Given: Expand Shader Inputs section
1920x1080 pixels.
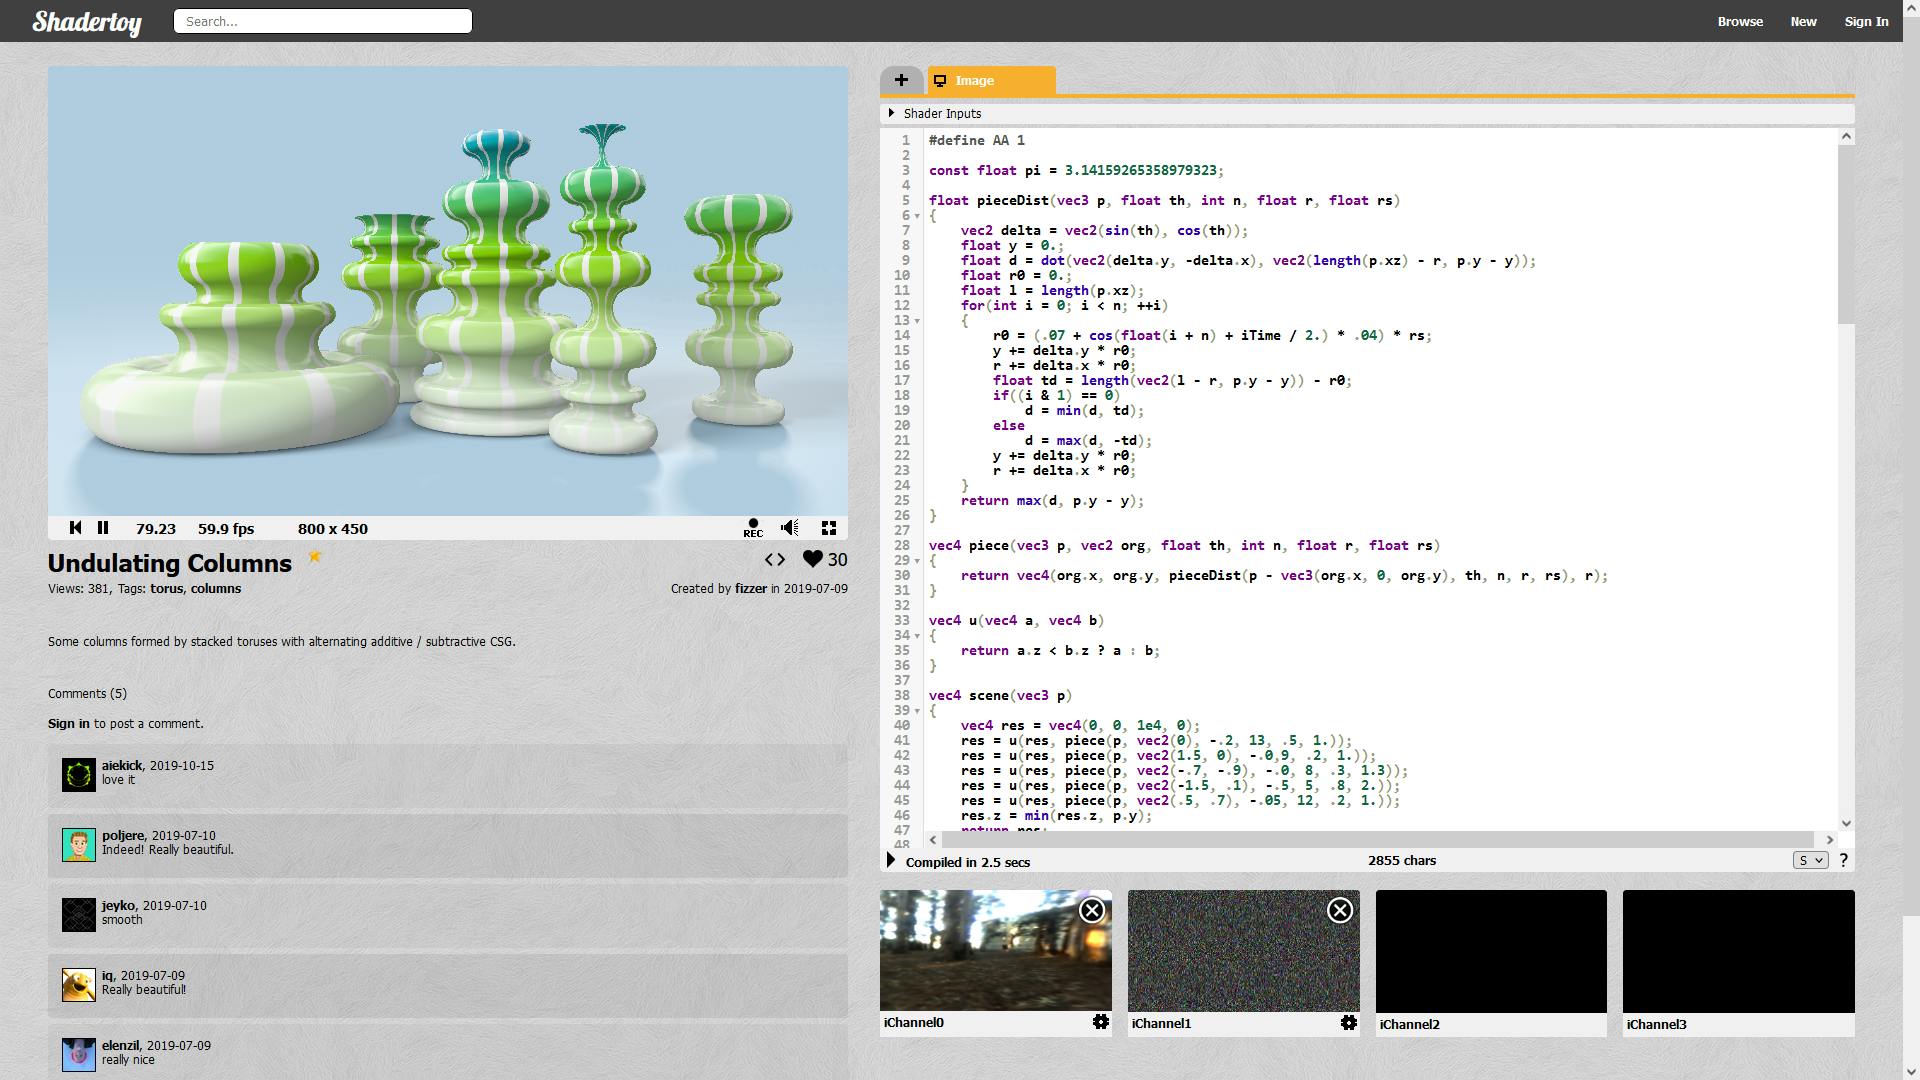Looking at the screenshot, I should tap(891, 113).
